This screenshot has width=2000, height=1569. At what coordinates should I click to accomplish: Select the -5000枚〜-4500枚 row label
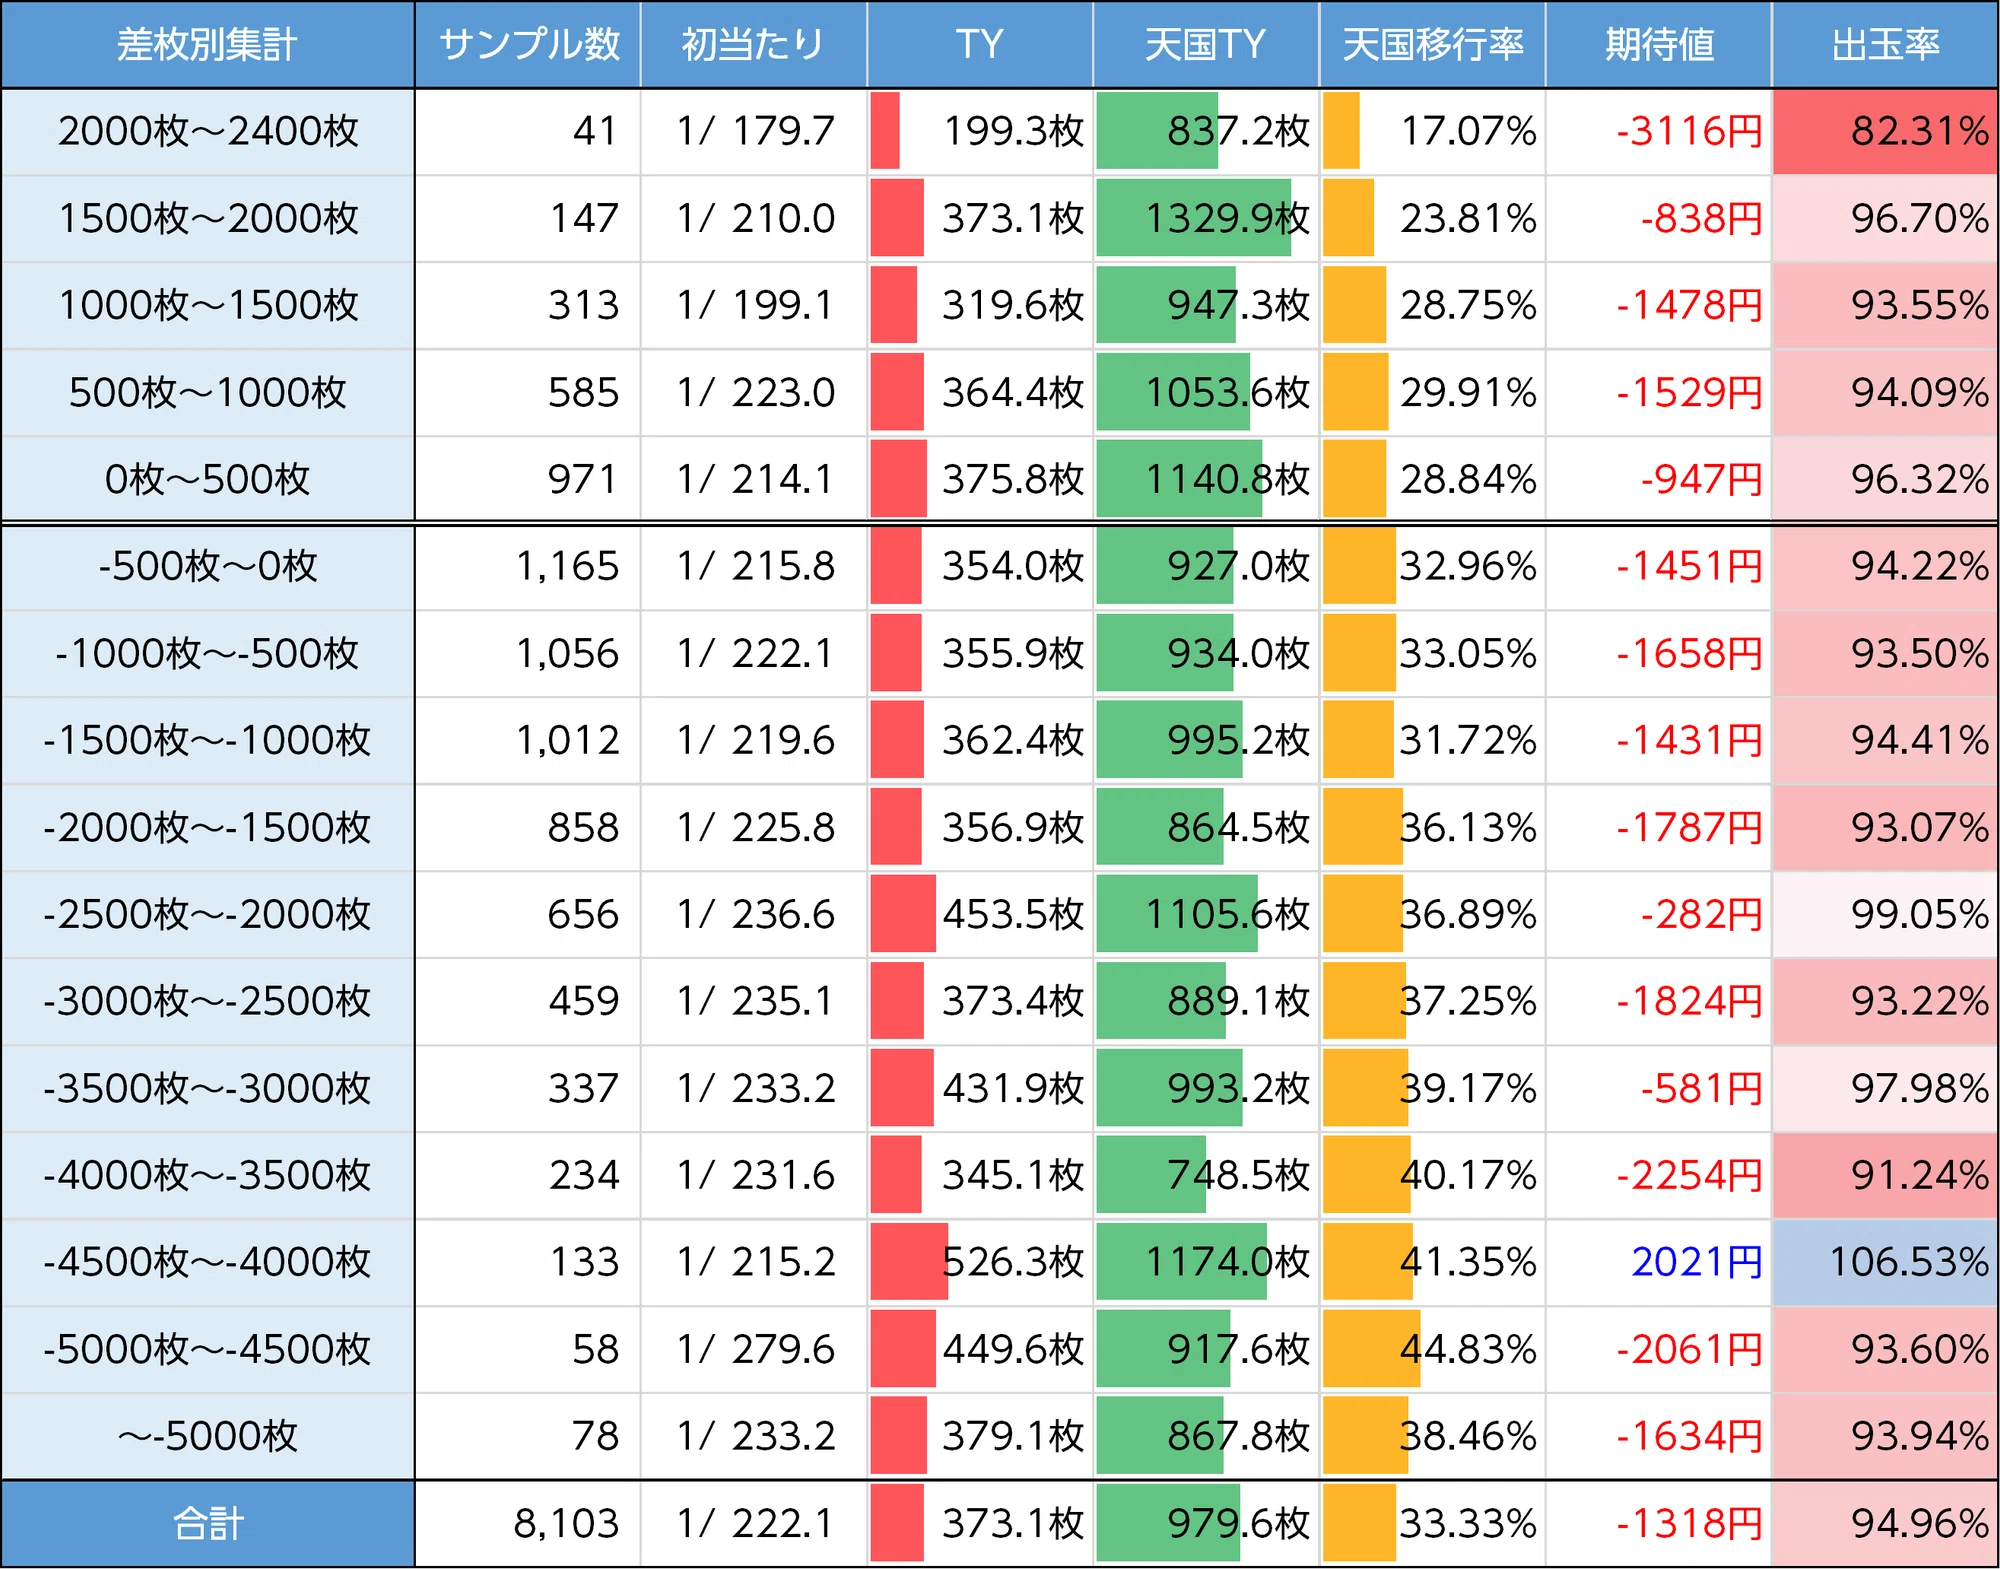tap(207, 1349)
